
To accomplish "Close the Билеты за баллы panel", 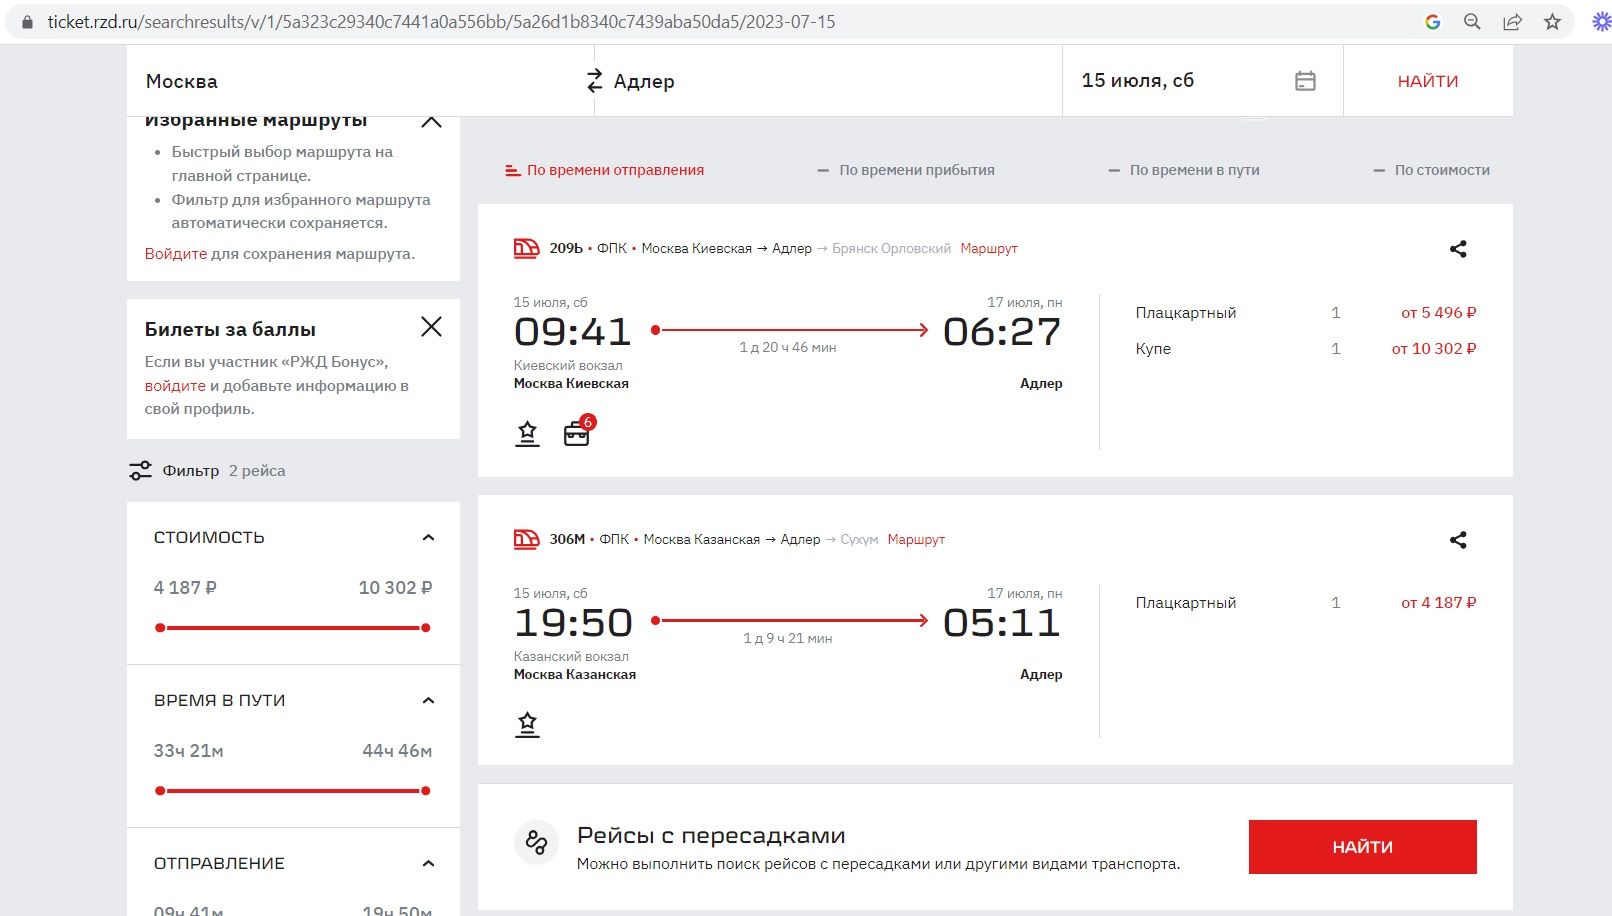I will point(431,327).
